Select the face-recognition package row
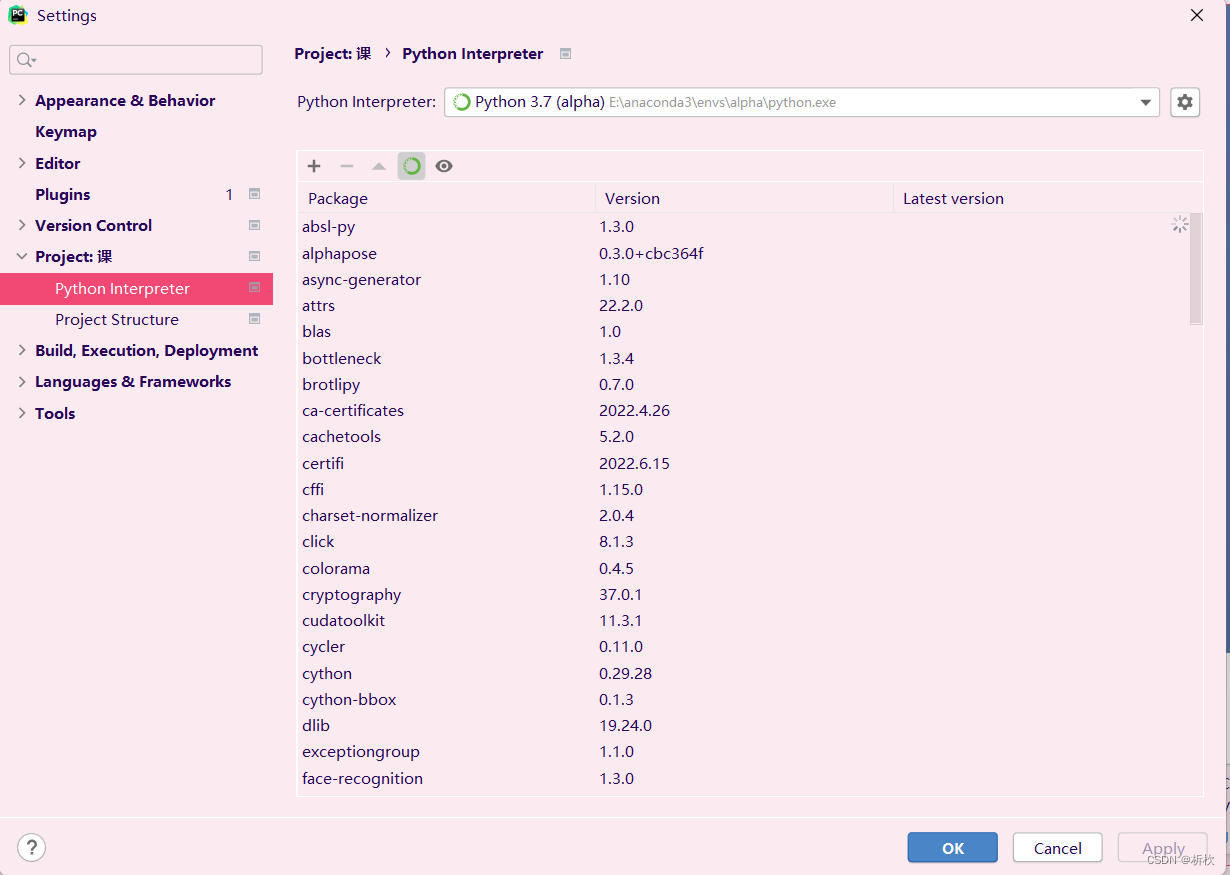 tap(744, 778)
